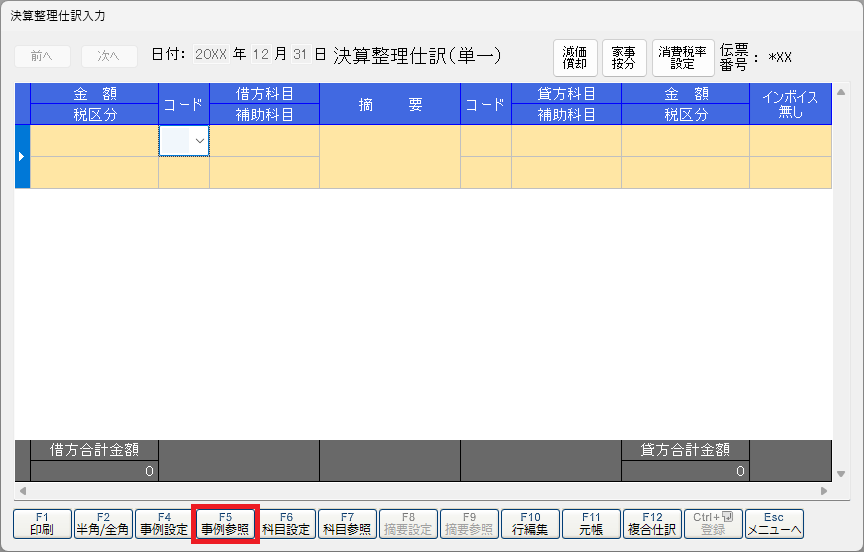This screenshot has height=552, width=864.
Task: Expand the debit コード dropdown arrow
Action: point(200,142)
